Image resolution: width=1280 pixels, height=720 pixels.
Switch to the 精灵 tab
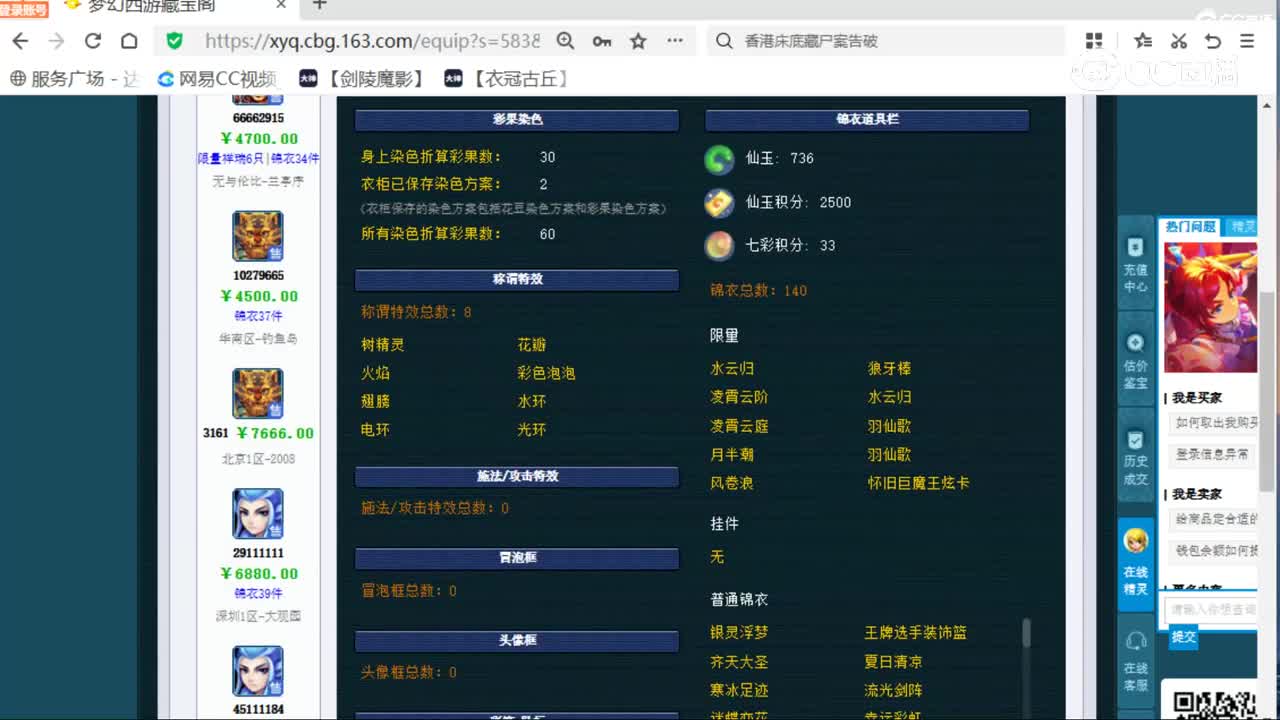[x=1243, y=228]
